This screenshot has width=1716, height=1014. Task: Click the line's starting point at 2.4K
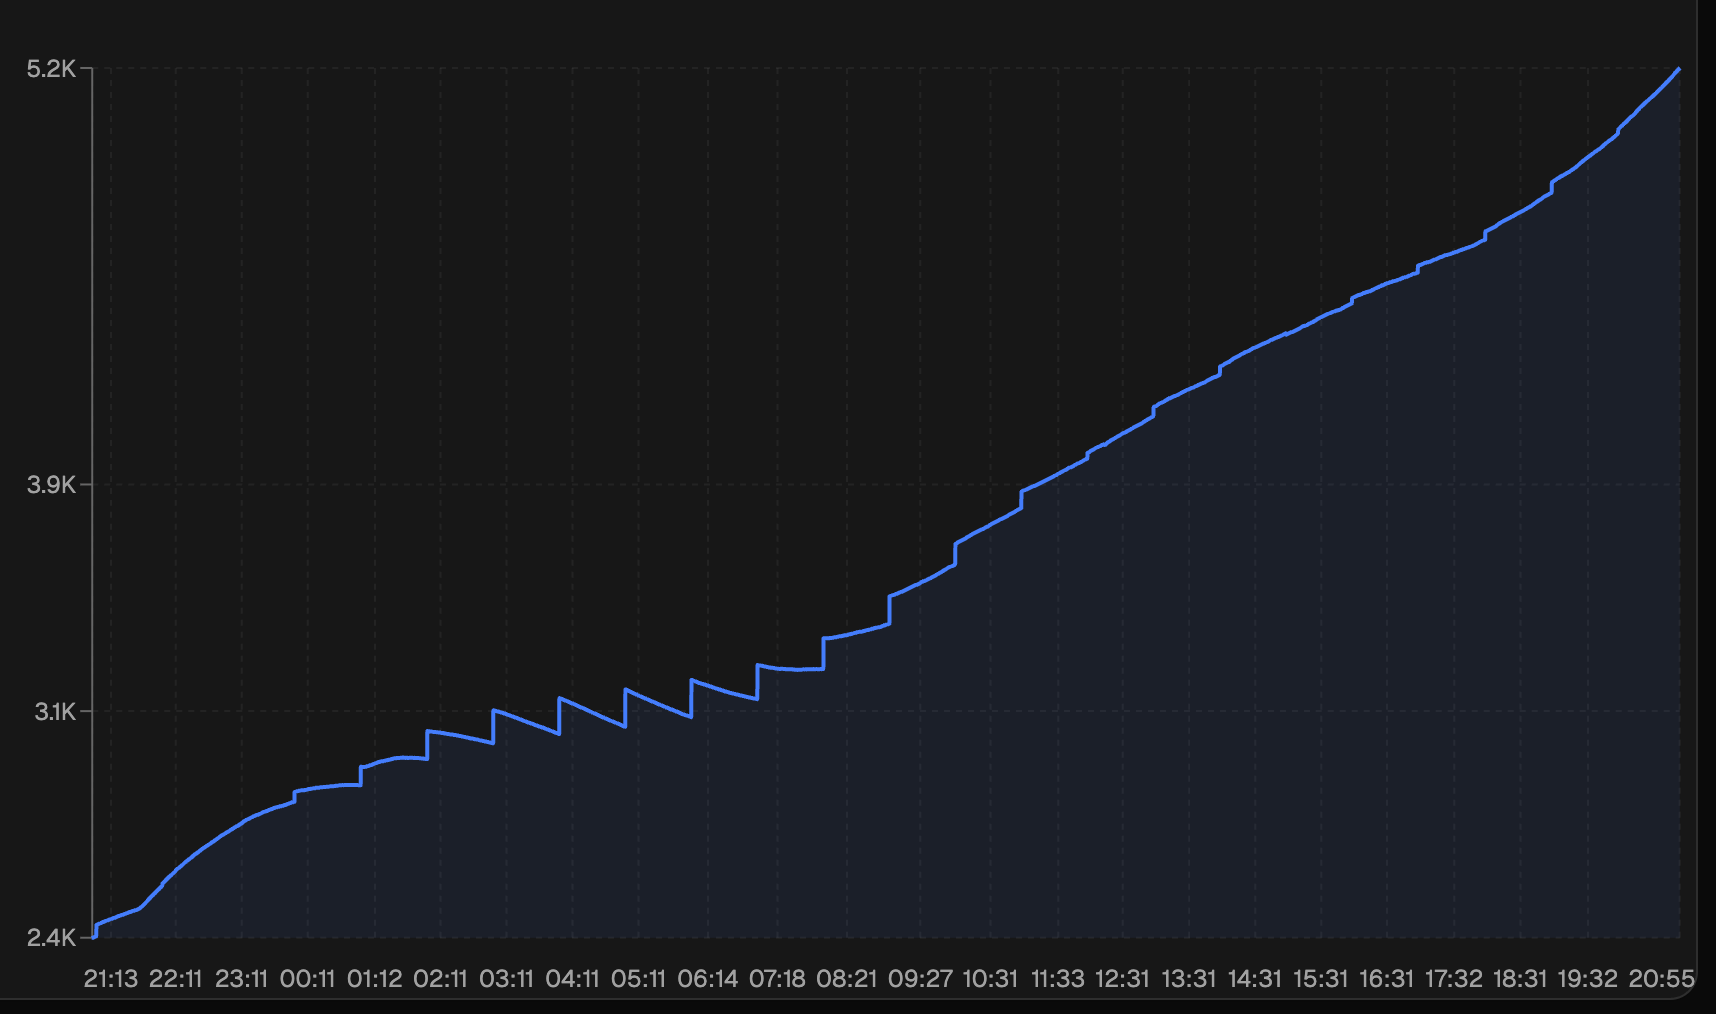[94, 937]
